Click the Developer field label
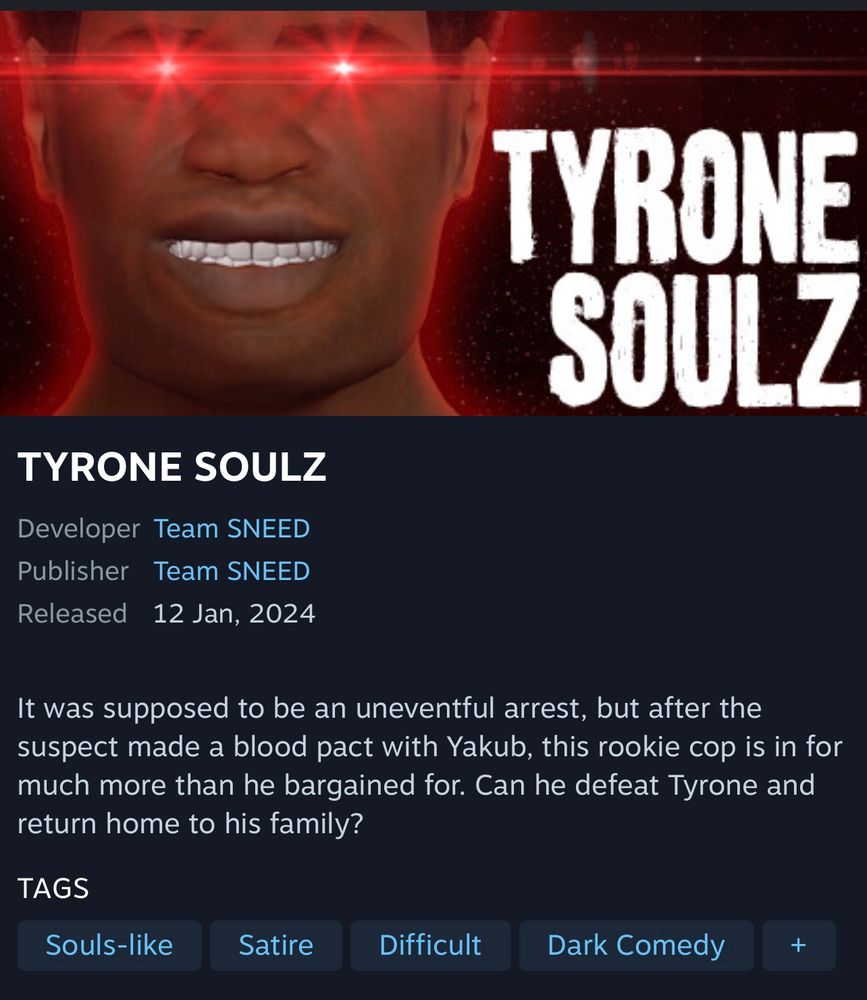Image resolution: width=867 pixels, height=1000 pixels. pyautogui.click(x=78, y=529)
